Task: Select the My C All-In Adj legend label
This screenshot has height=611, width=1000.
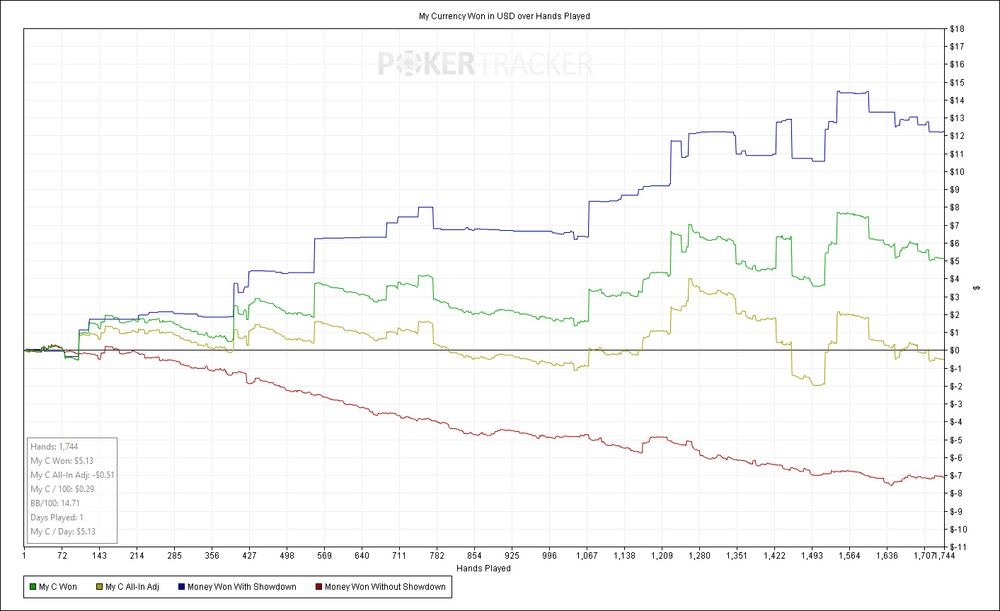Action: click(134, 587)
